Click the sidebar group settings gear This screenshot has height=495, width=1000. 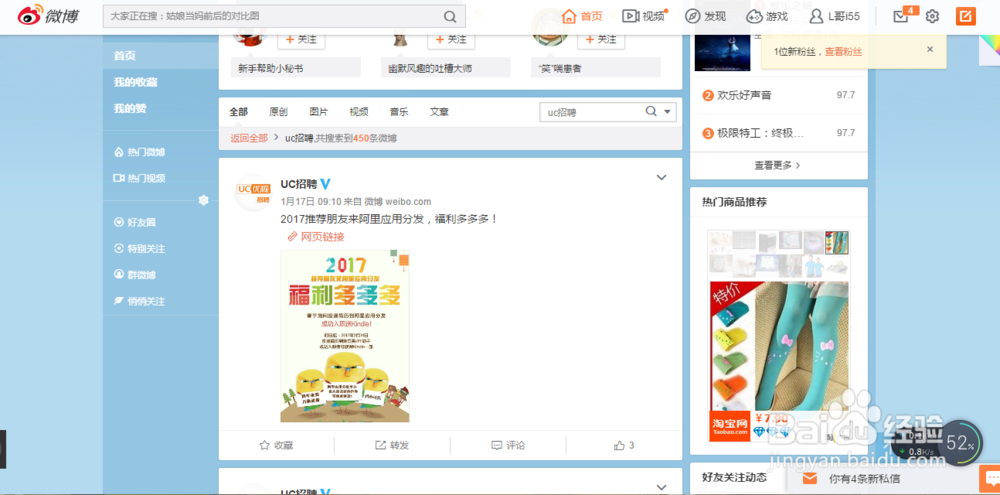click(203, 200)
